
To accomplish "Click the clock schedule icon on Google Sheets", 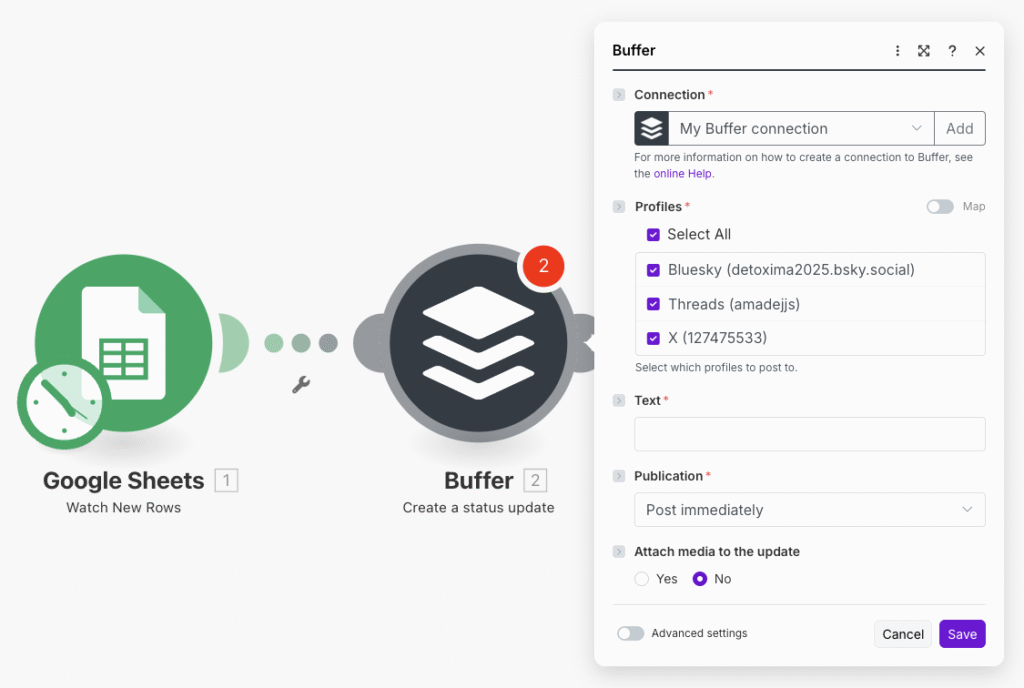I will pos(63,403).
